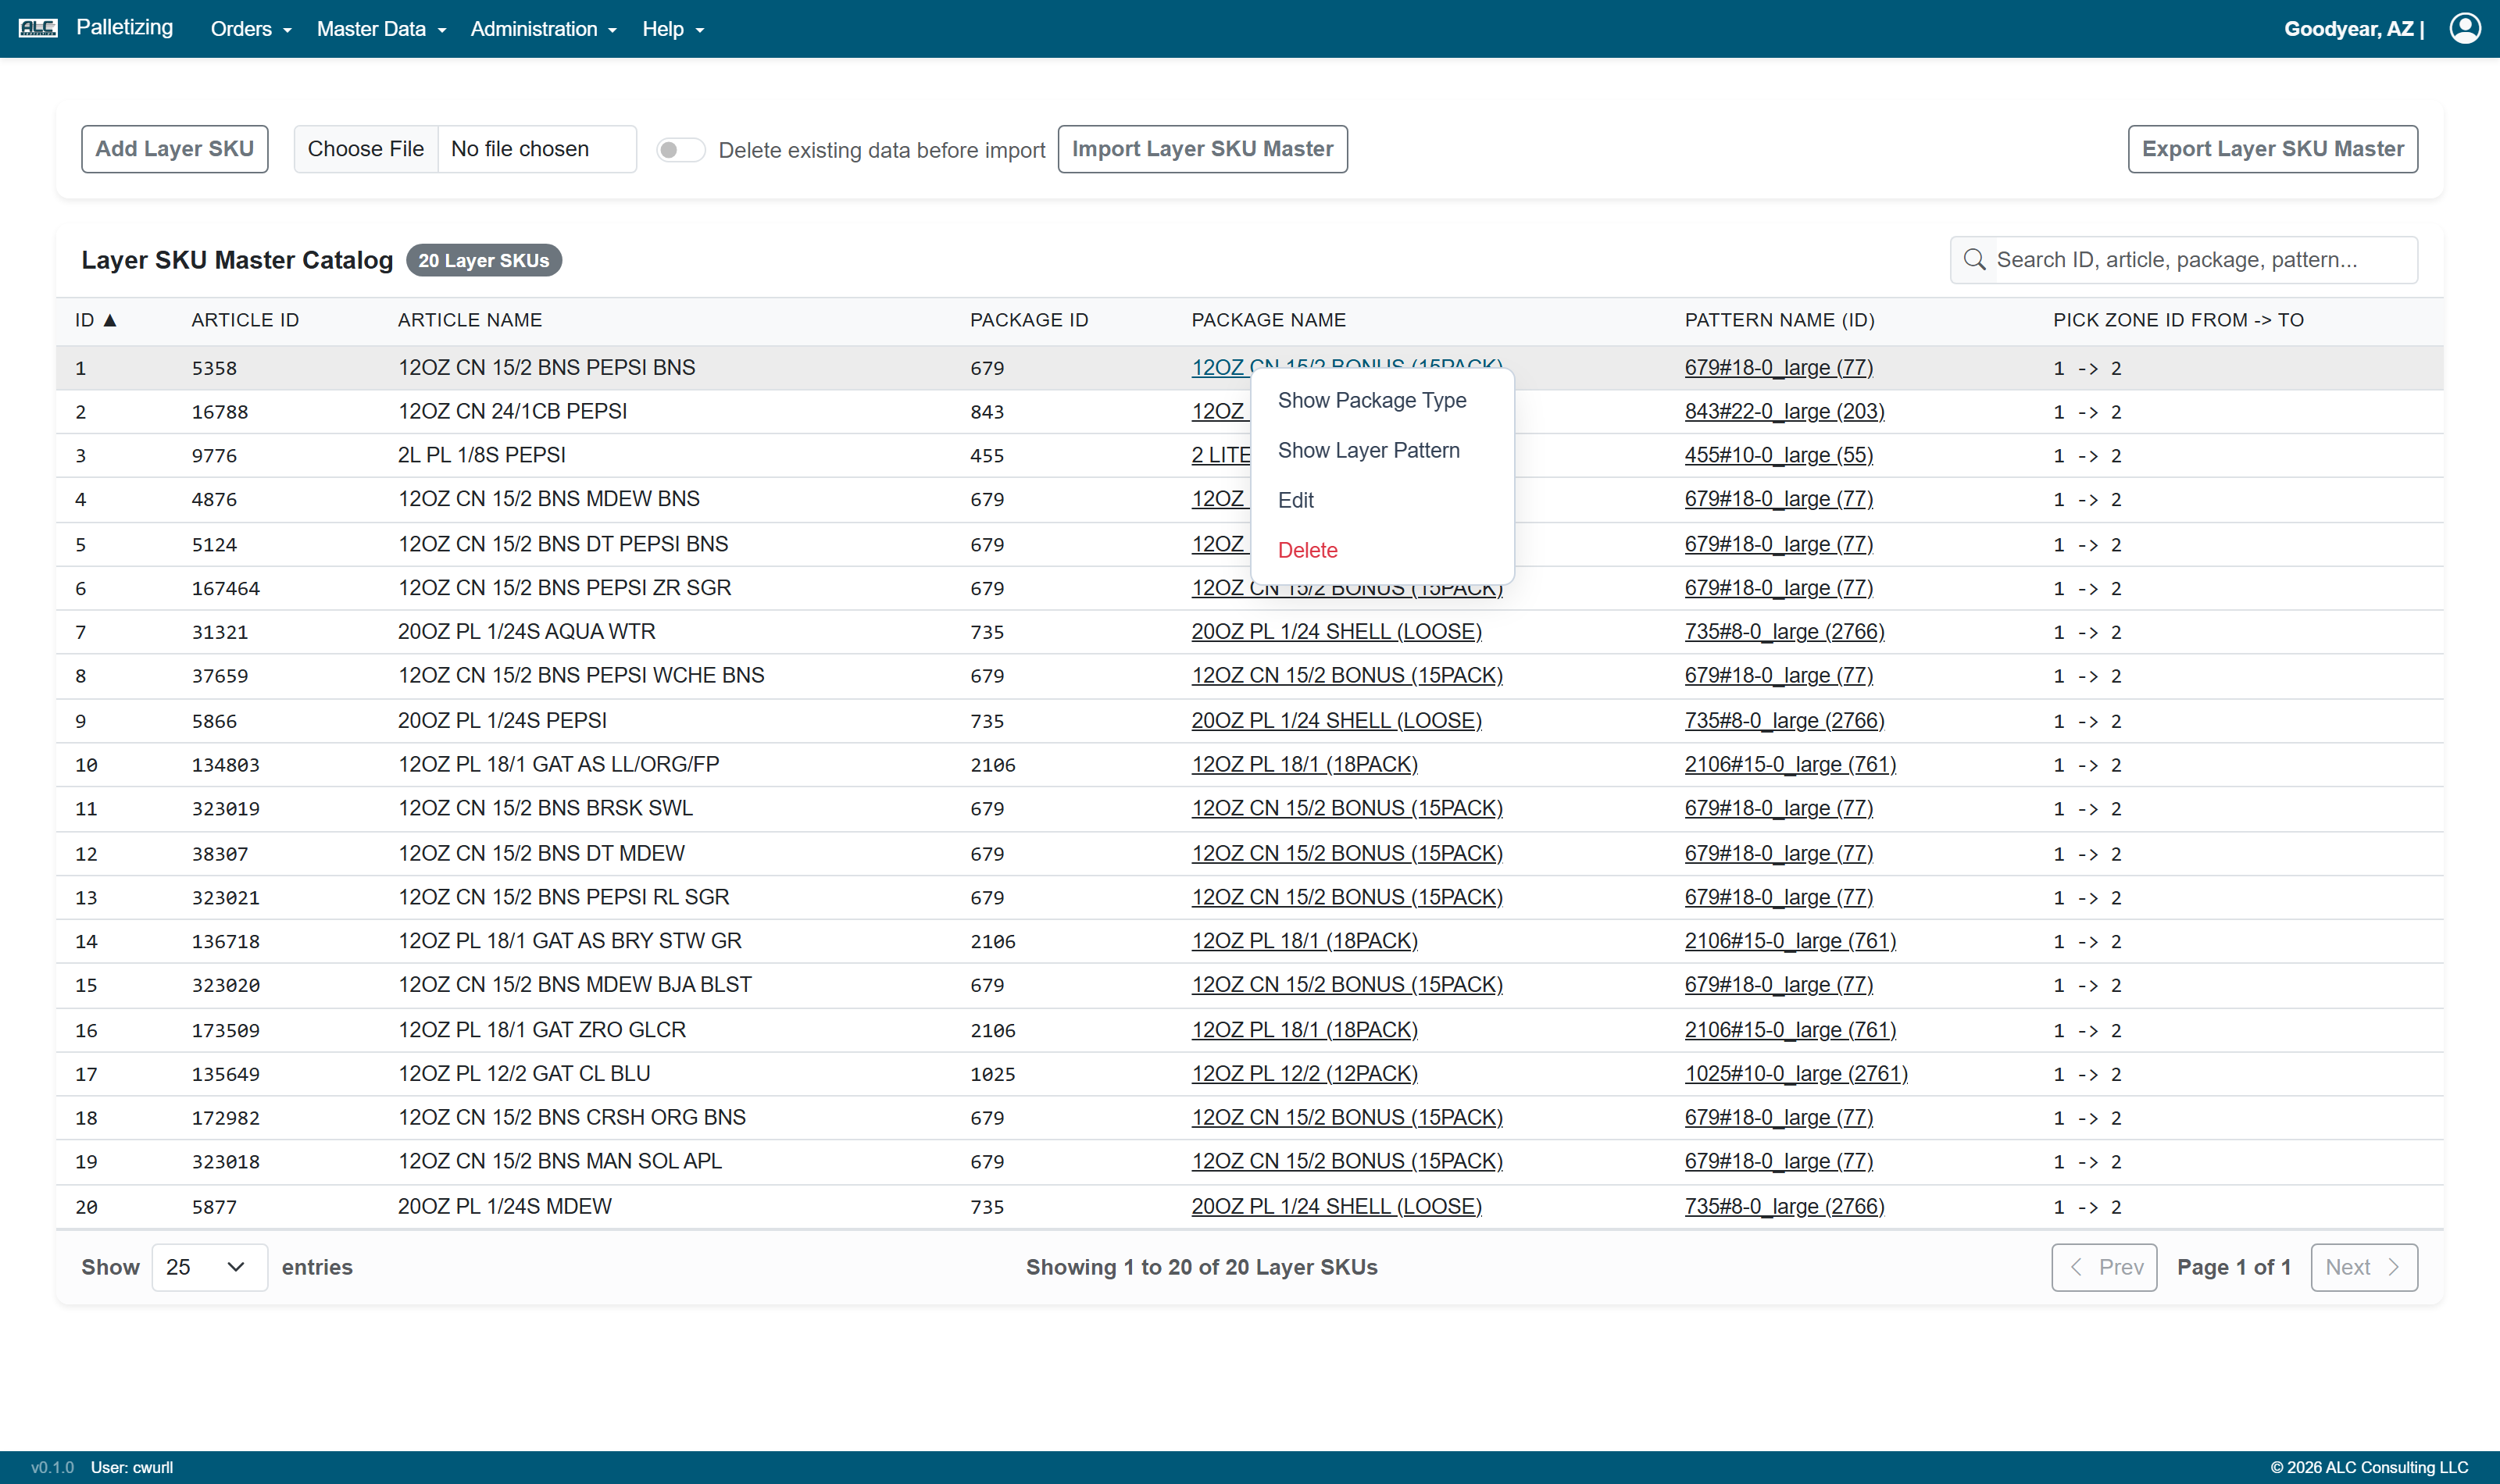Click the Prev page button
Screen dimensions: 2500x1484
[x=2104, y=1267]
